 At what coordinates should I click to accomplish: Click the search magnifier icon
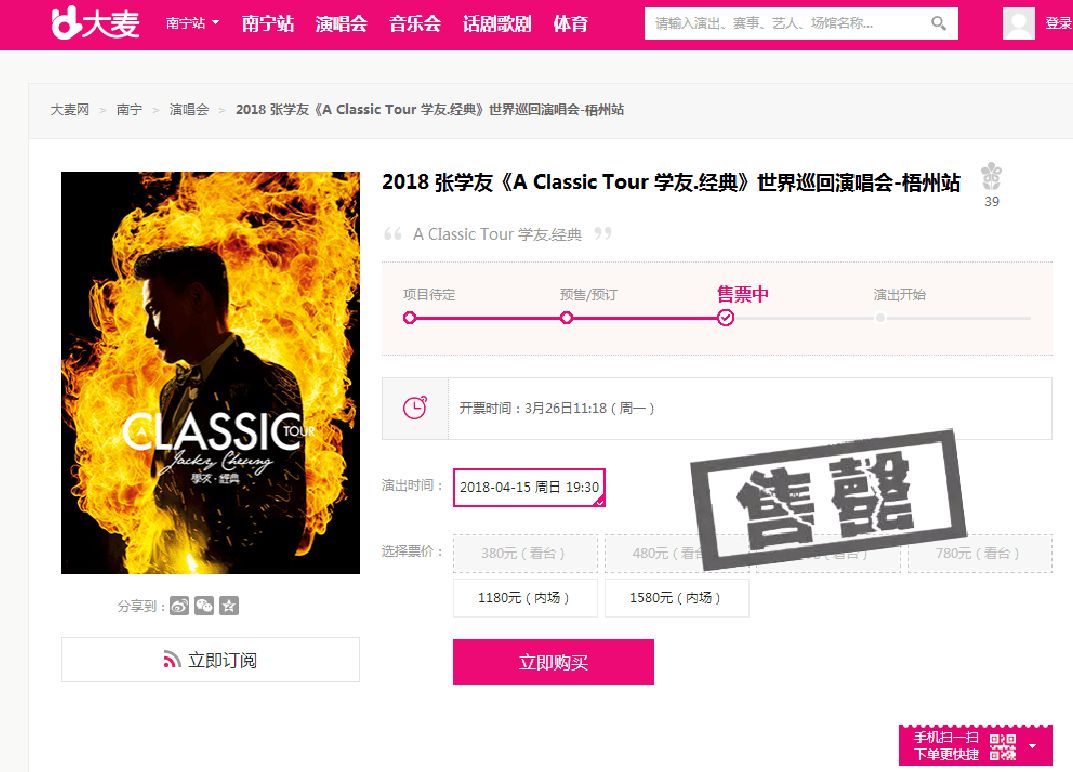(x=938, y=23)
